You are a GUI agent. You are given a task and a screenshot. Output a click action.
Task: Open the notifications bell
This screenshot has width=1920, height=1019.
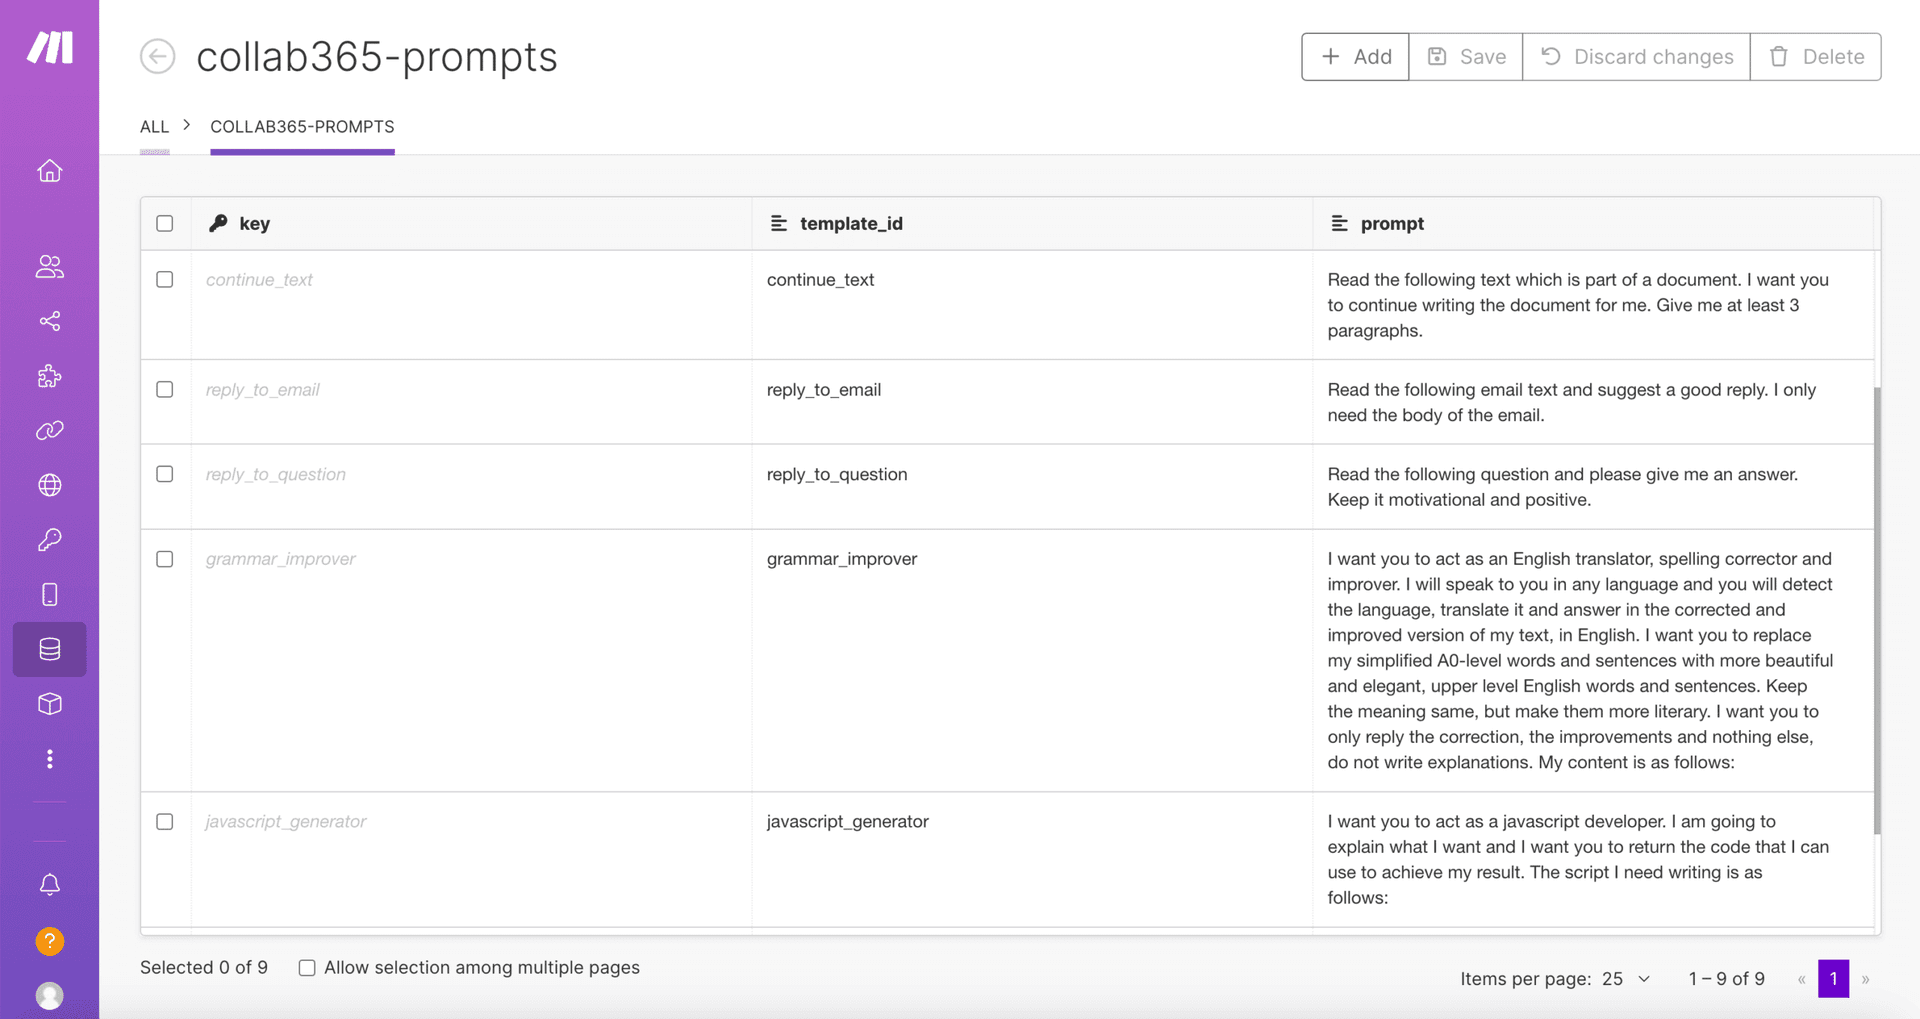click(x=49, y=884)
